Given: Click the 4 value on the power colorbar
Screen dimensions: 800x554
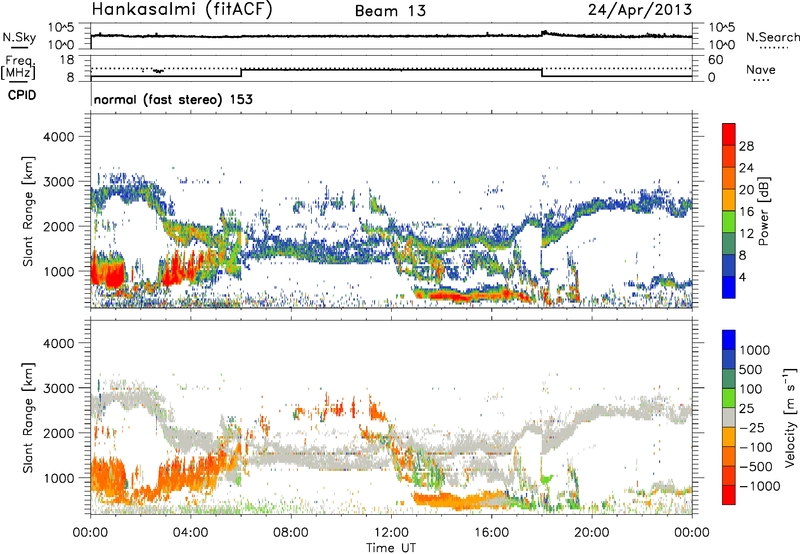Looking at the screenshot, I should point(743,278).
